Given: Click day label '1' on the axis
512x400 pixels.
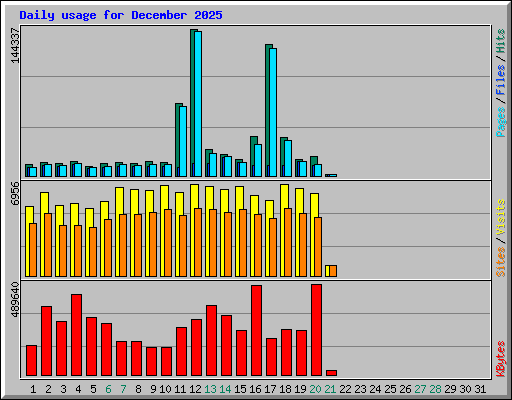Looking at the screenshot, I should 33,389.
